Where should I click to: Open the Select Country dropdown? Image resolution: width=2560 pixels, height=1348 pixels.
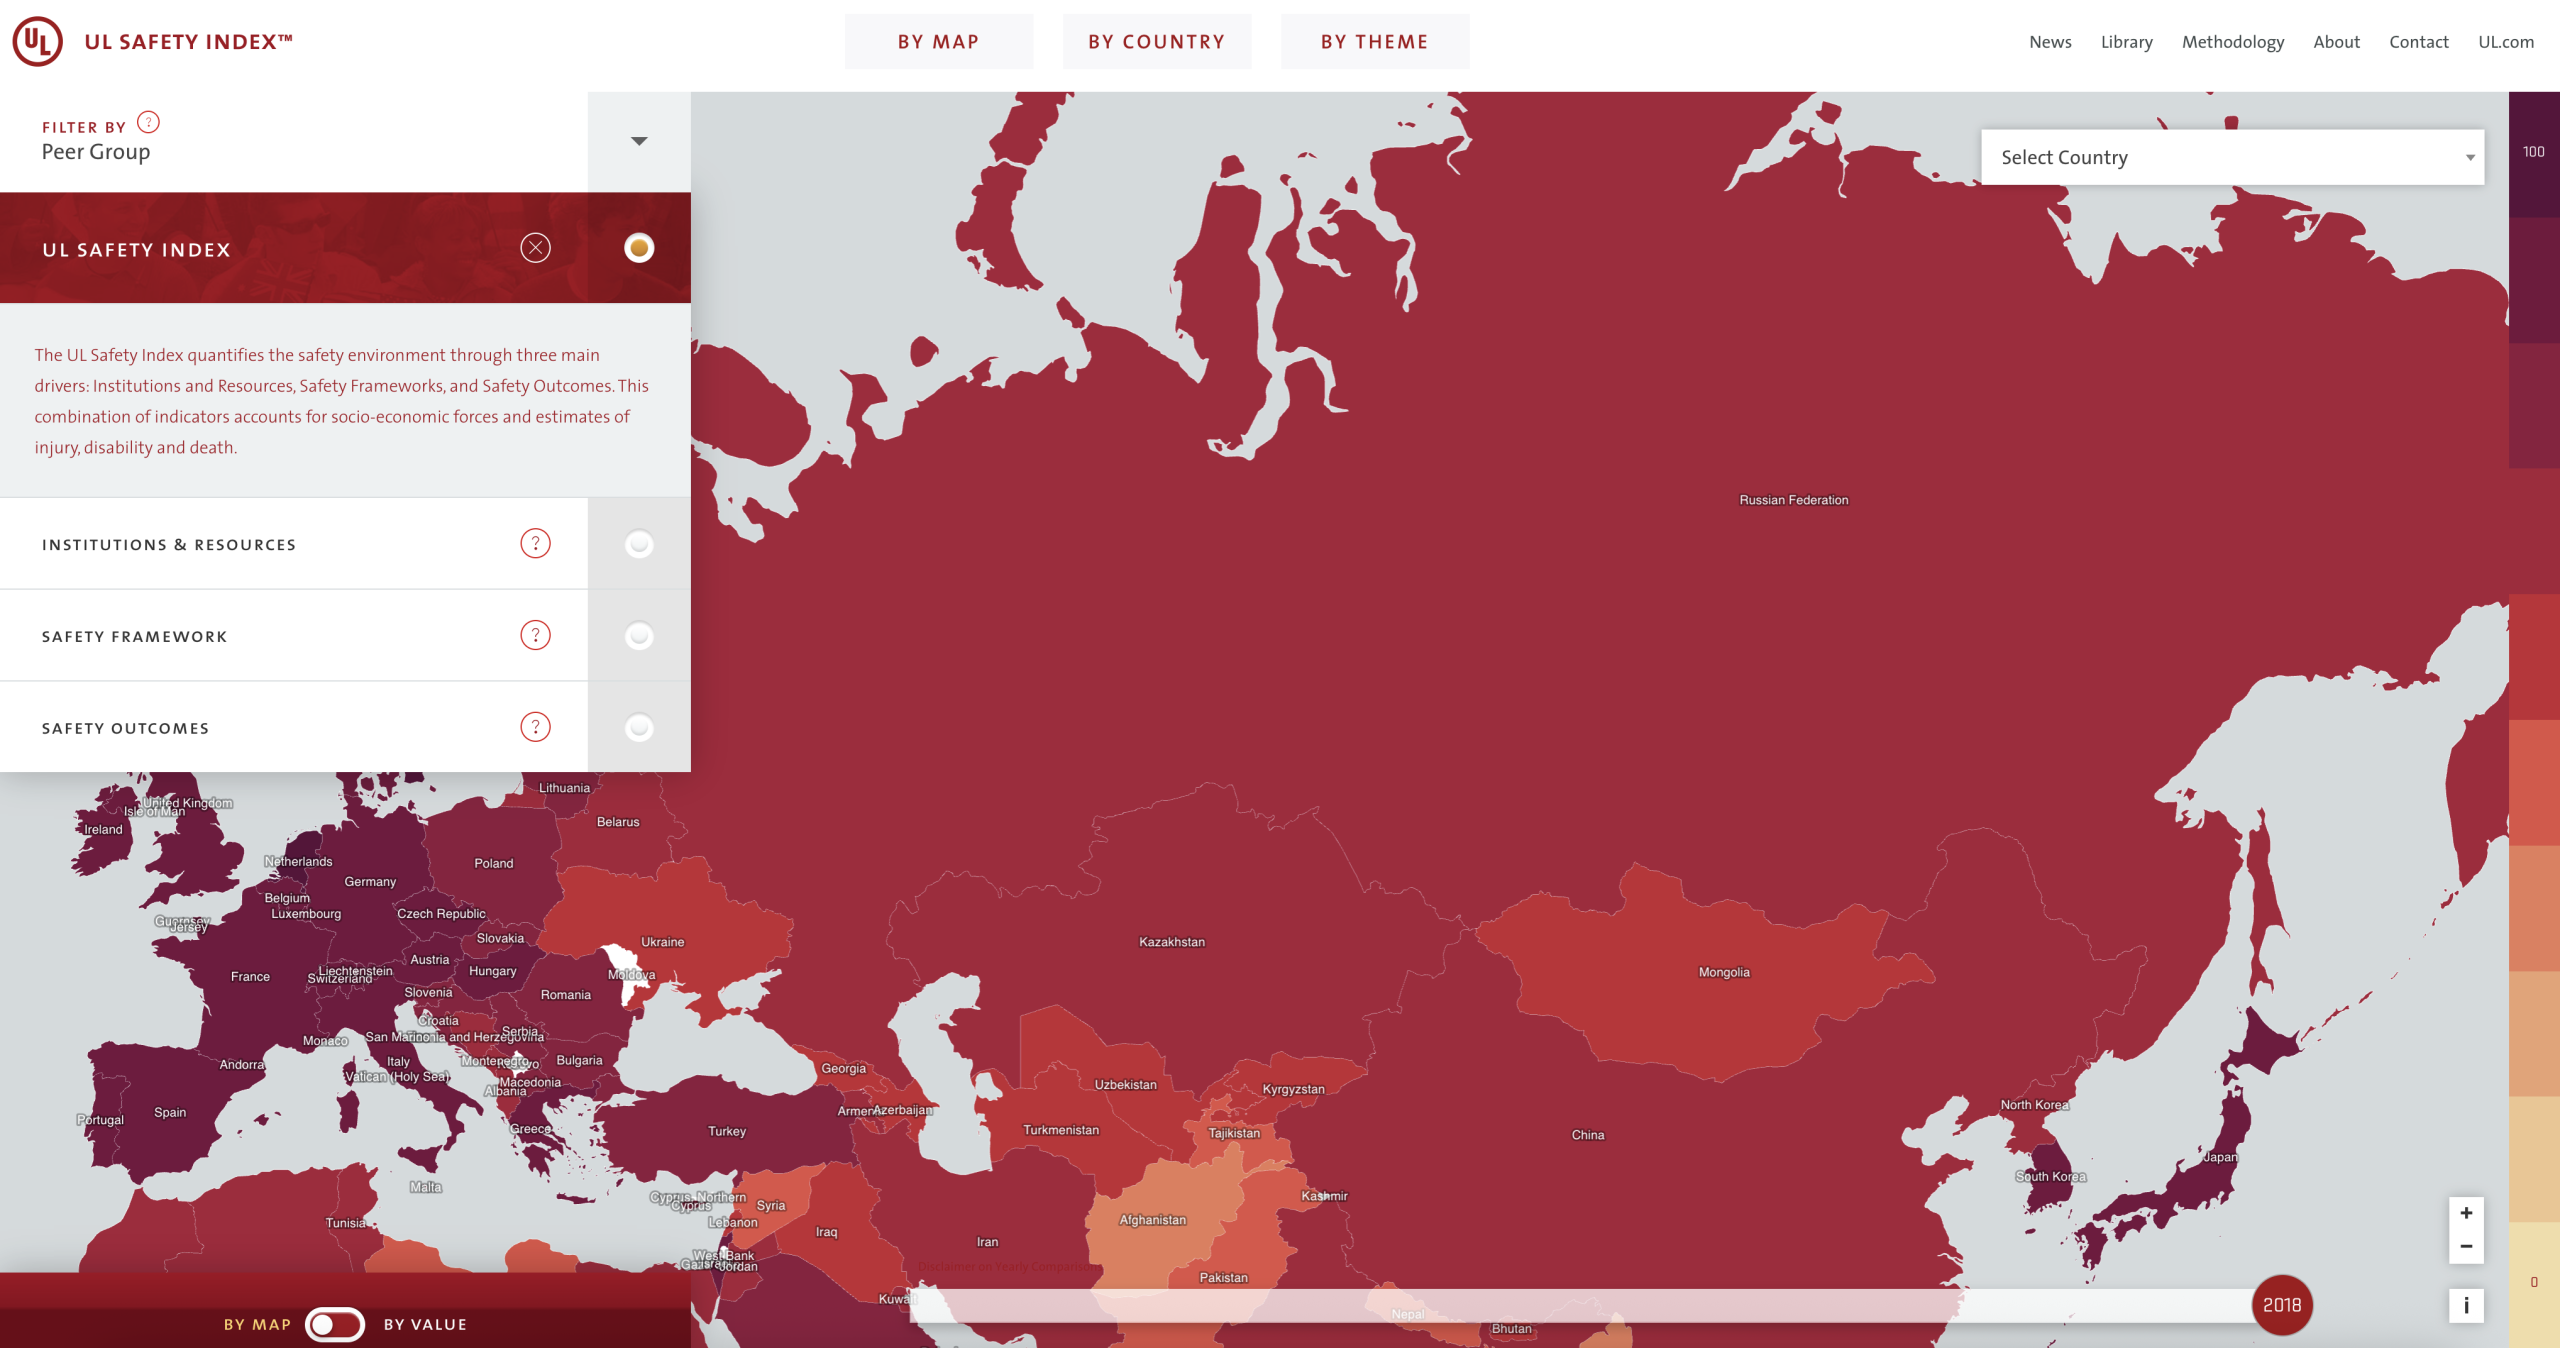coord(2232,157)
